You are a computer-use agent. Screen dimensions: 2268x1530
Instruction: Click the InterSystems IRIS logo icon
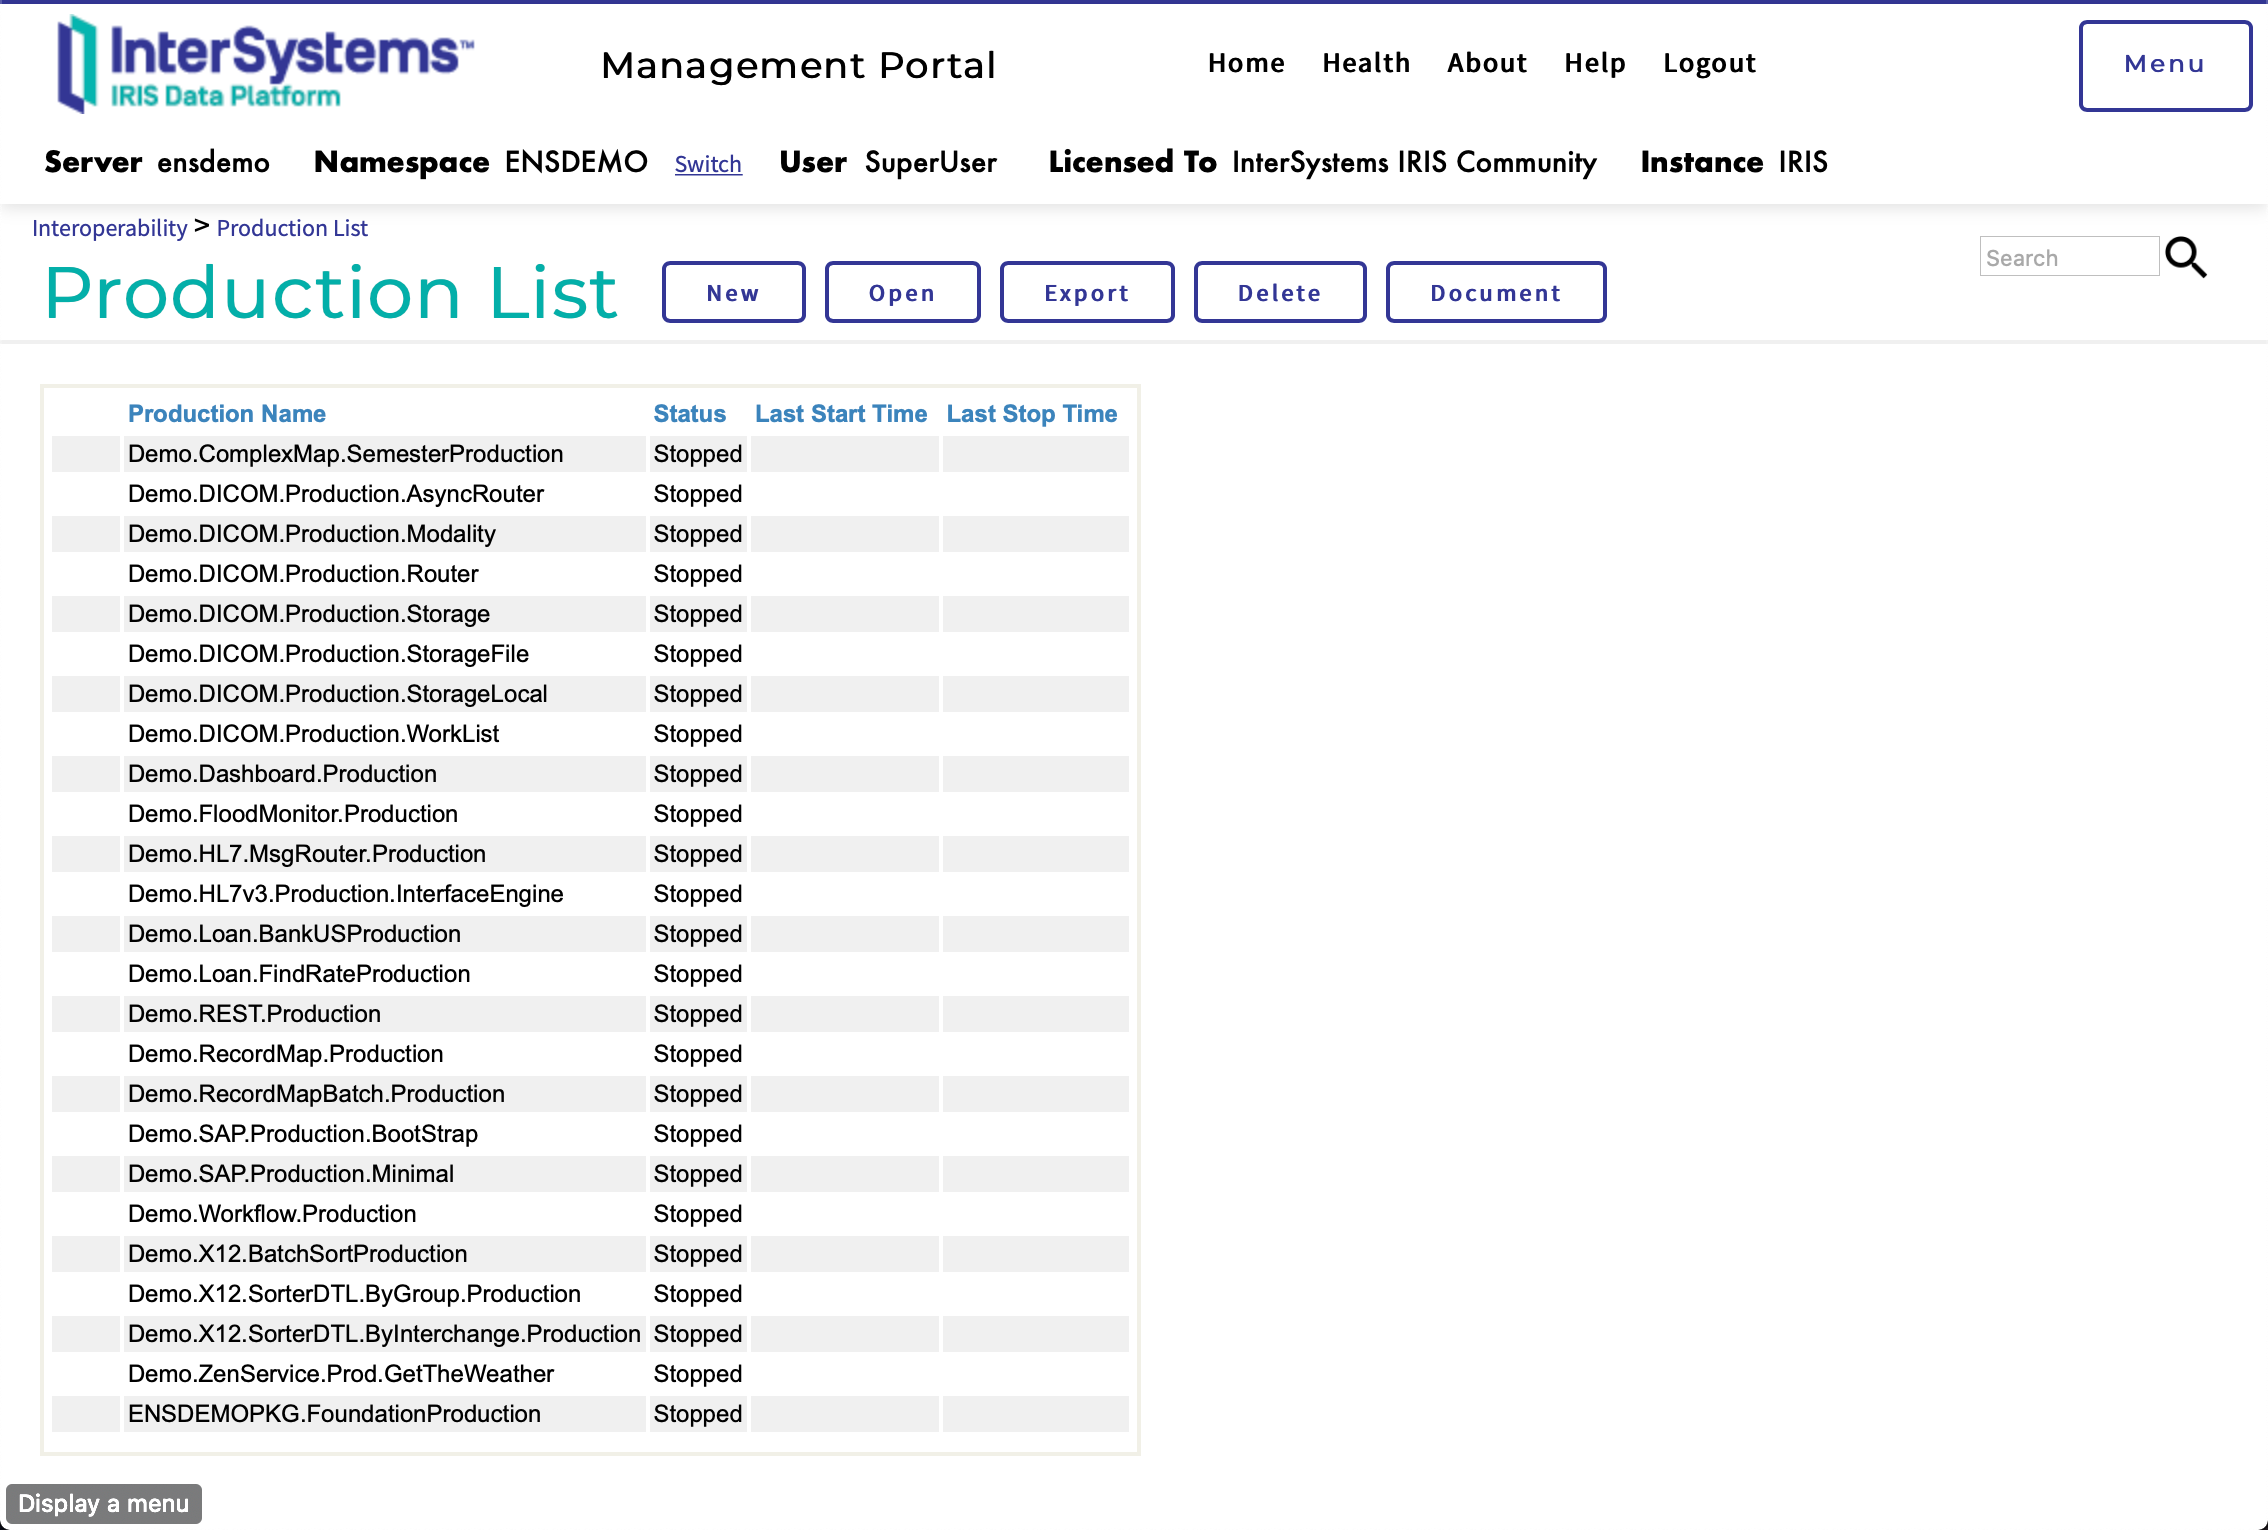point(77,65)
